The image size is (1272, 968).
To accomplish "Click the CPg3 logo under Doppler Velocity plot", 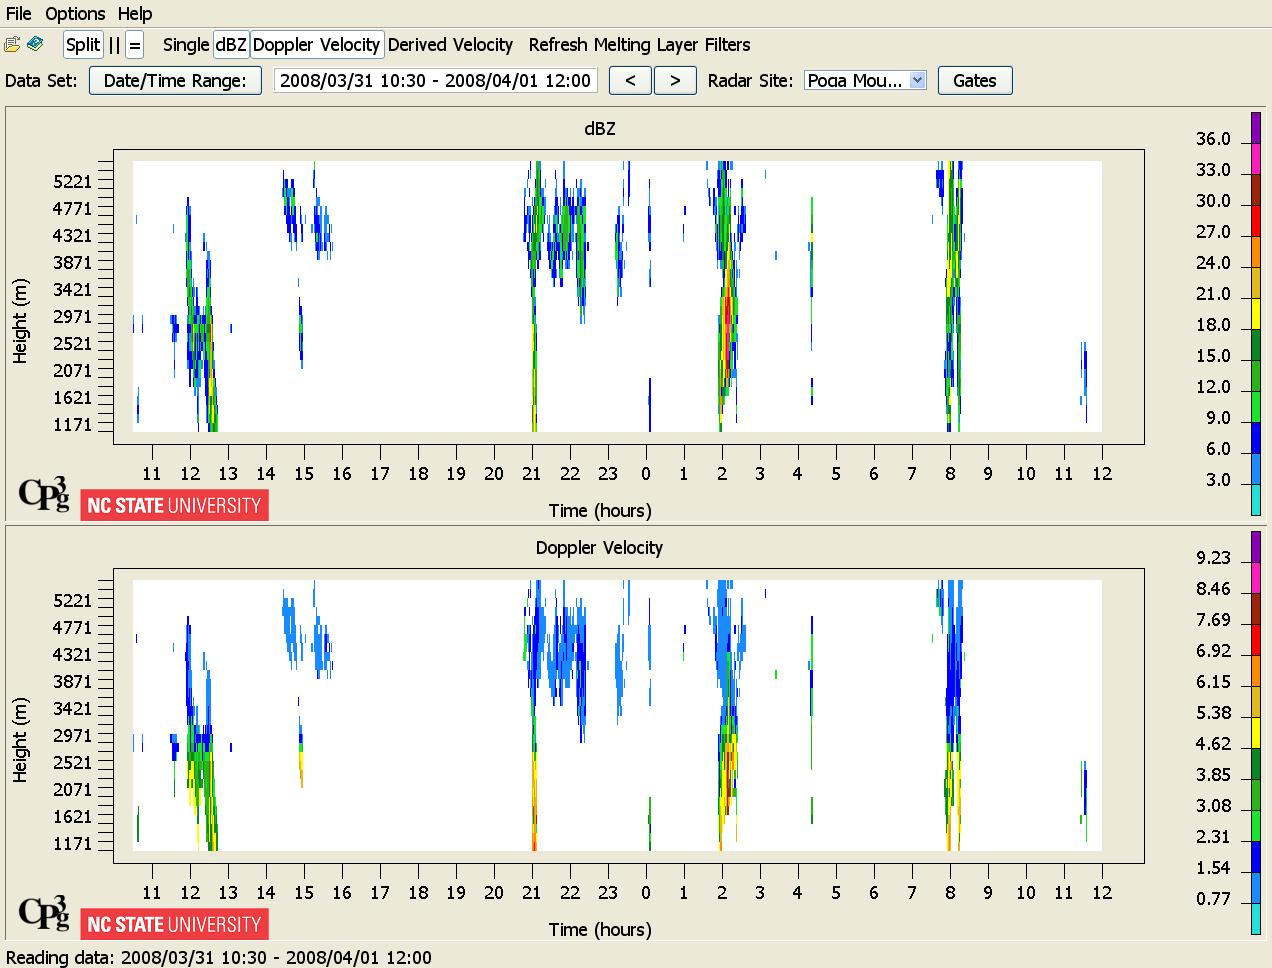I will coord(44,911).
